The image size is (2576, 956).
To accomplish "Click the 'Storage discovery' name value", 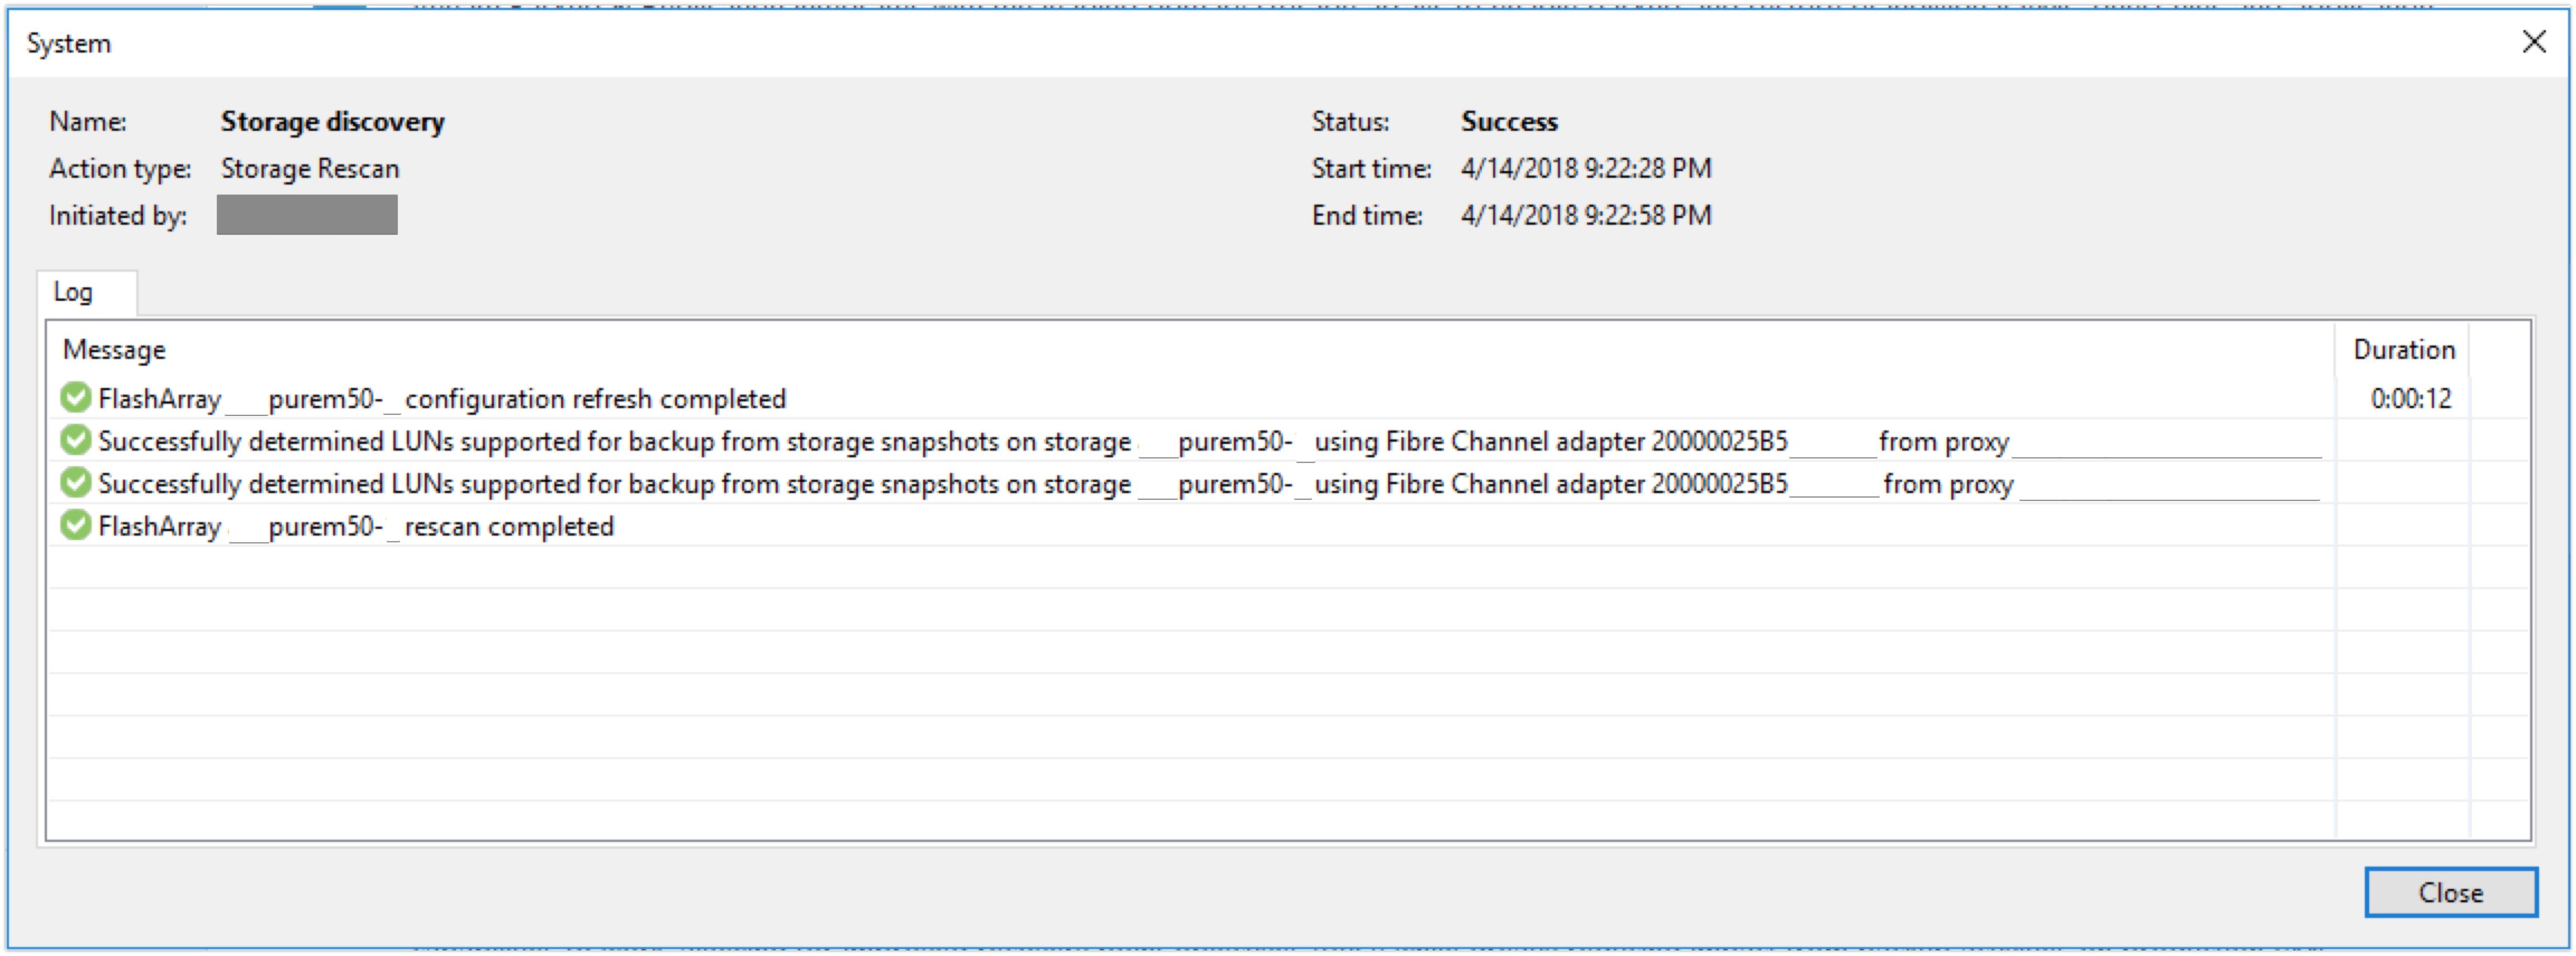I will point(332,122).
